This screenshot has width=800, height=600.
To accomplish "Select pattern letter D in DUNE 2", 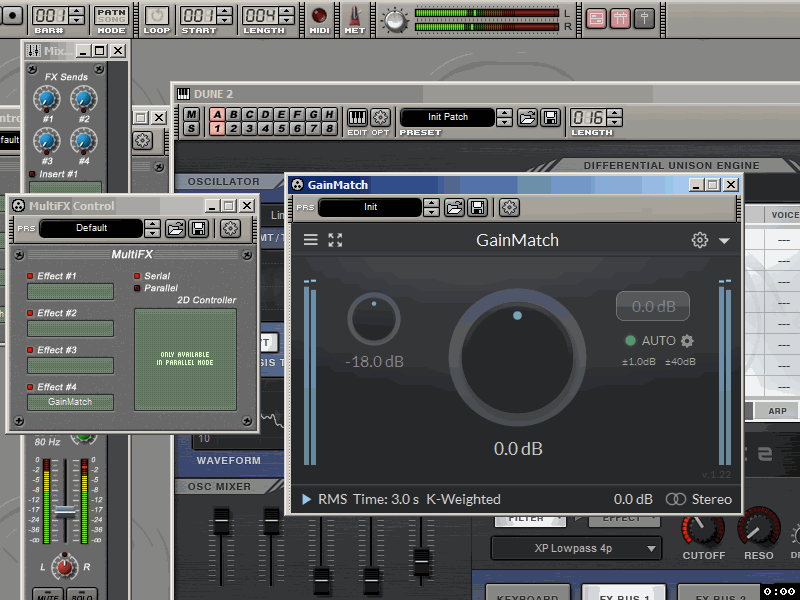I will (266, 114).
